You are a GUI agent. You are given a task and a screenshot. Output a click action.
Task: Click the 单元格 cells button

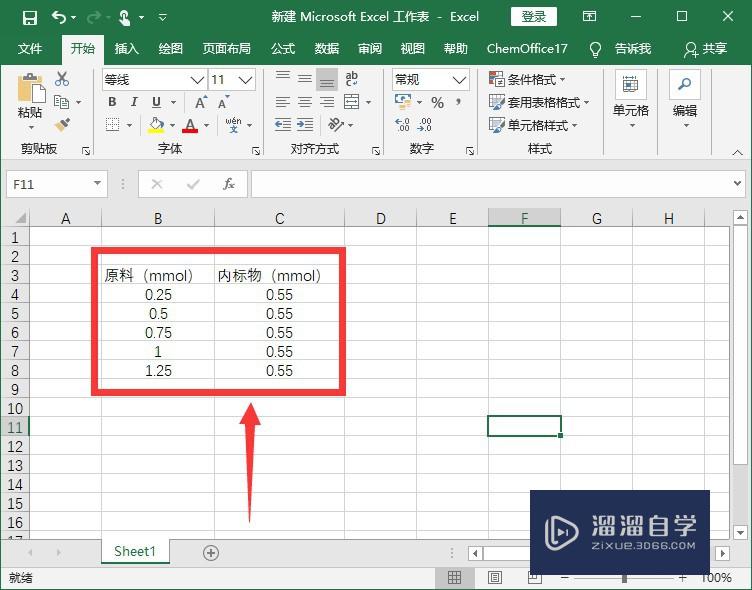(631, 100)
